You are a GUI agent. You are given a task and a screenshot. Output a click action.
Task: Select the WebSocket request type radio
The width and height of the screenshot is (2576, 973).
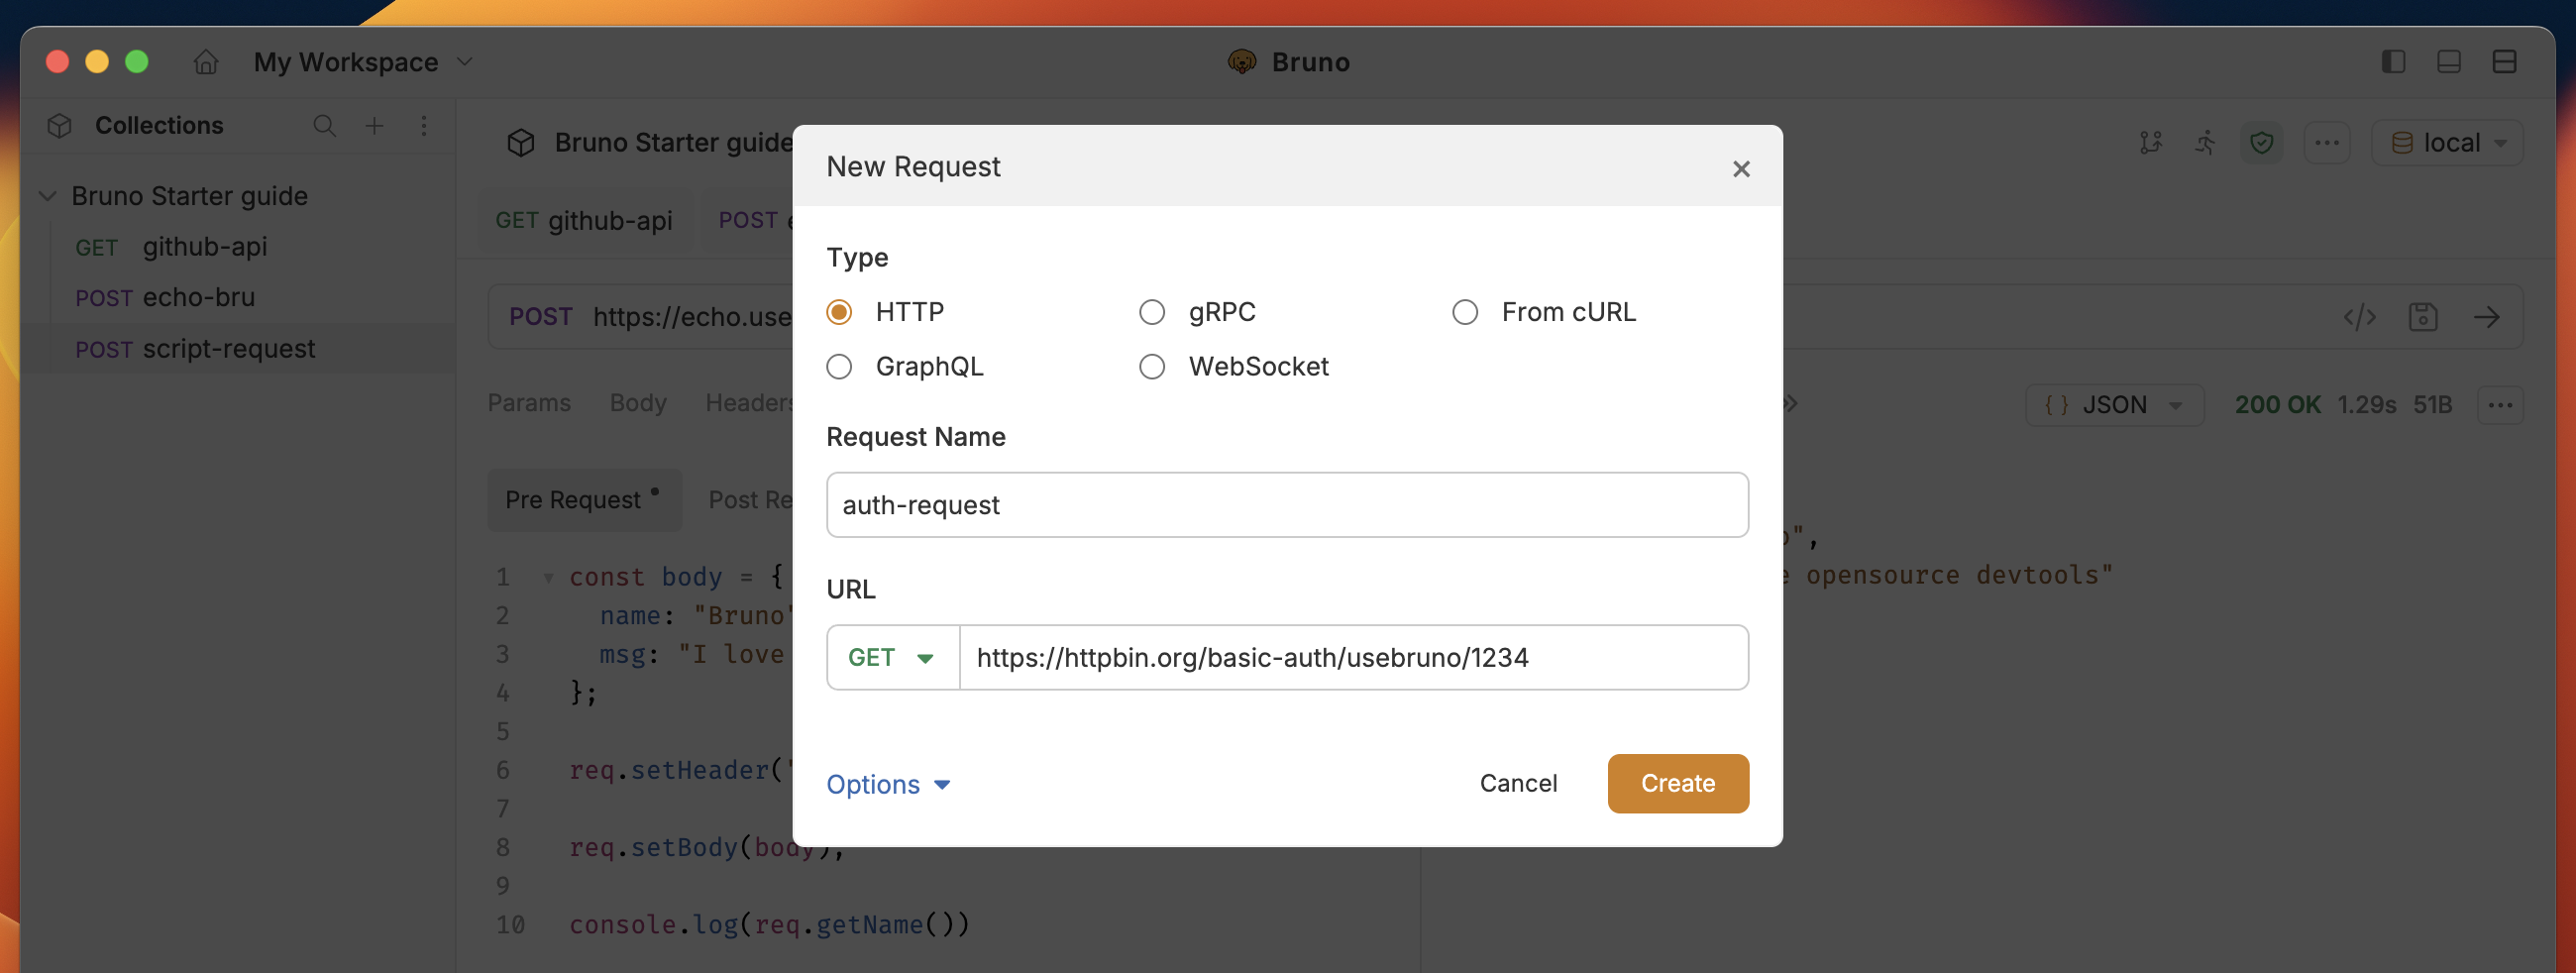coord(1152,367)
